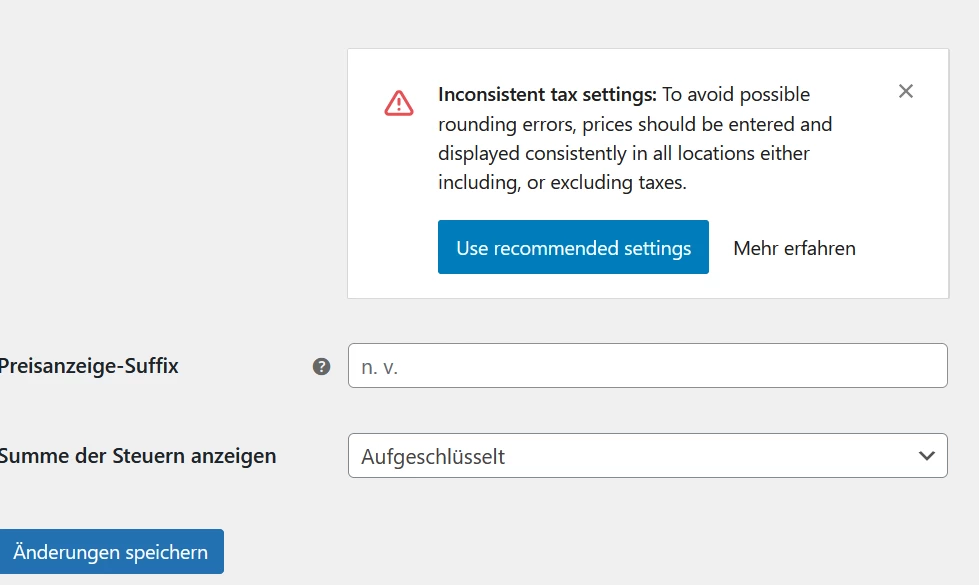Open the Summe der Steuern anzeigen dropdown
The image size is (979, 585).
(647, 456)
